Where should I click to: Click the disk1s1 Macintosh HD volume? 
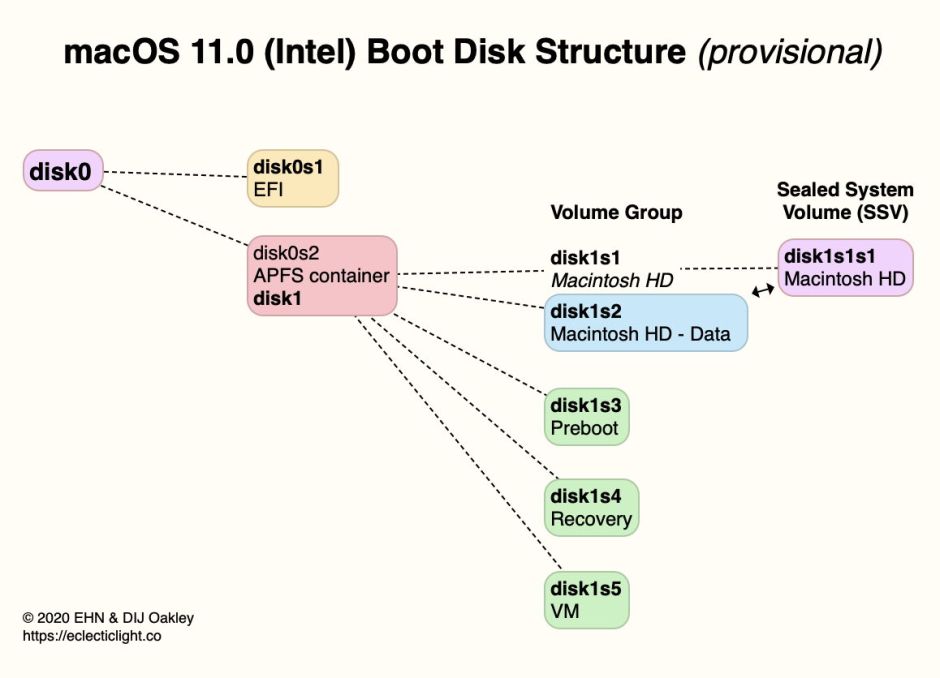pos(601,270)
